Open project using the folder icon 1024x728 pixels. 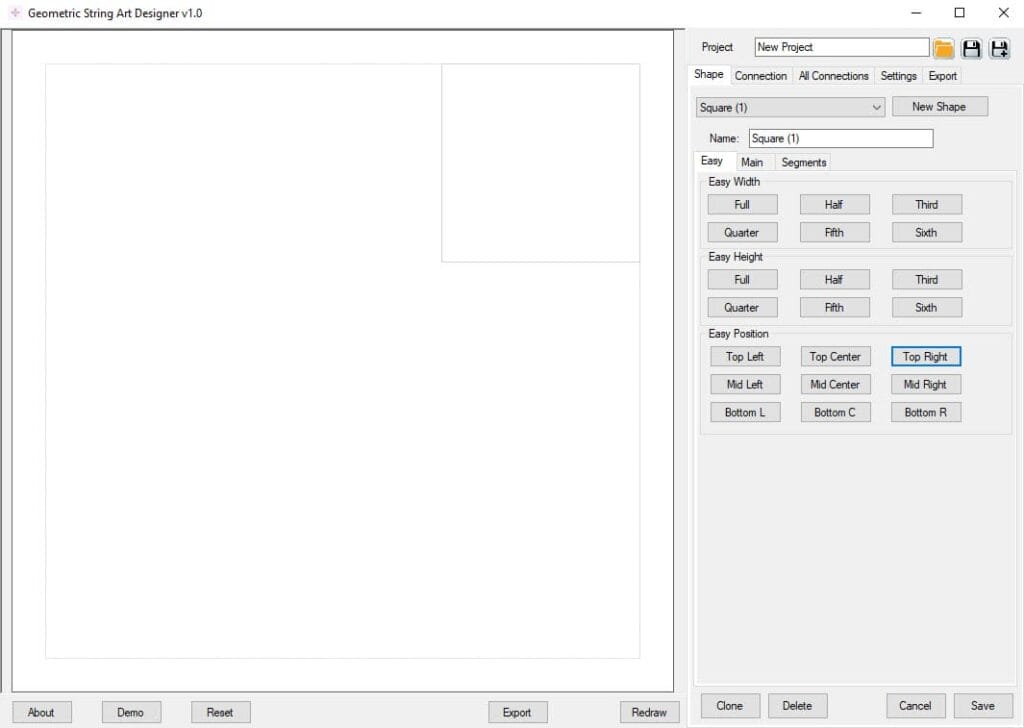pyautogui.click(x=944, y=48)
